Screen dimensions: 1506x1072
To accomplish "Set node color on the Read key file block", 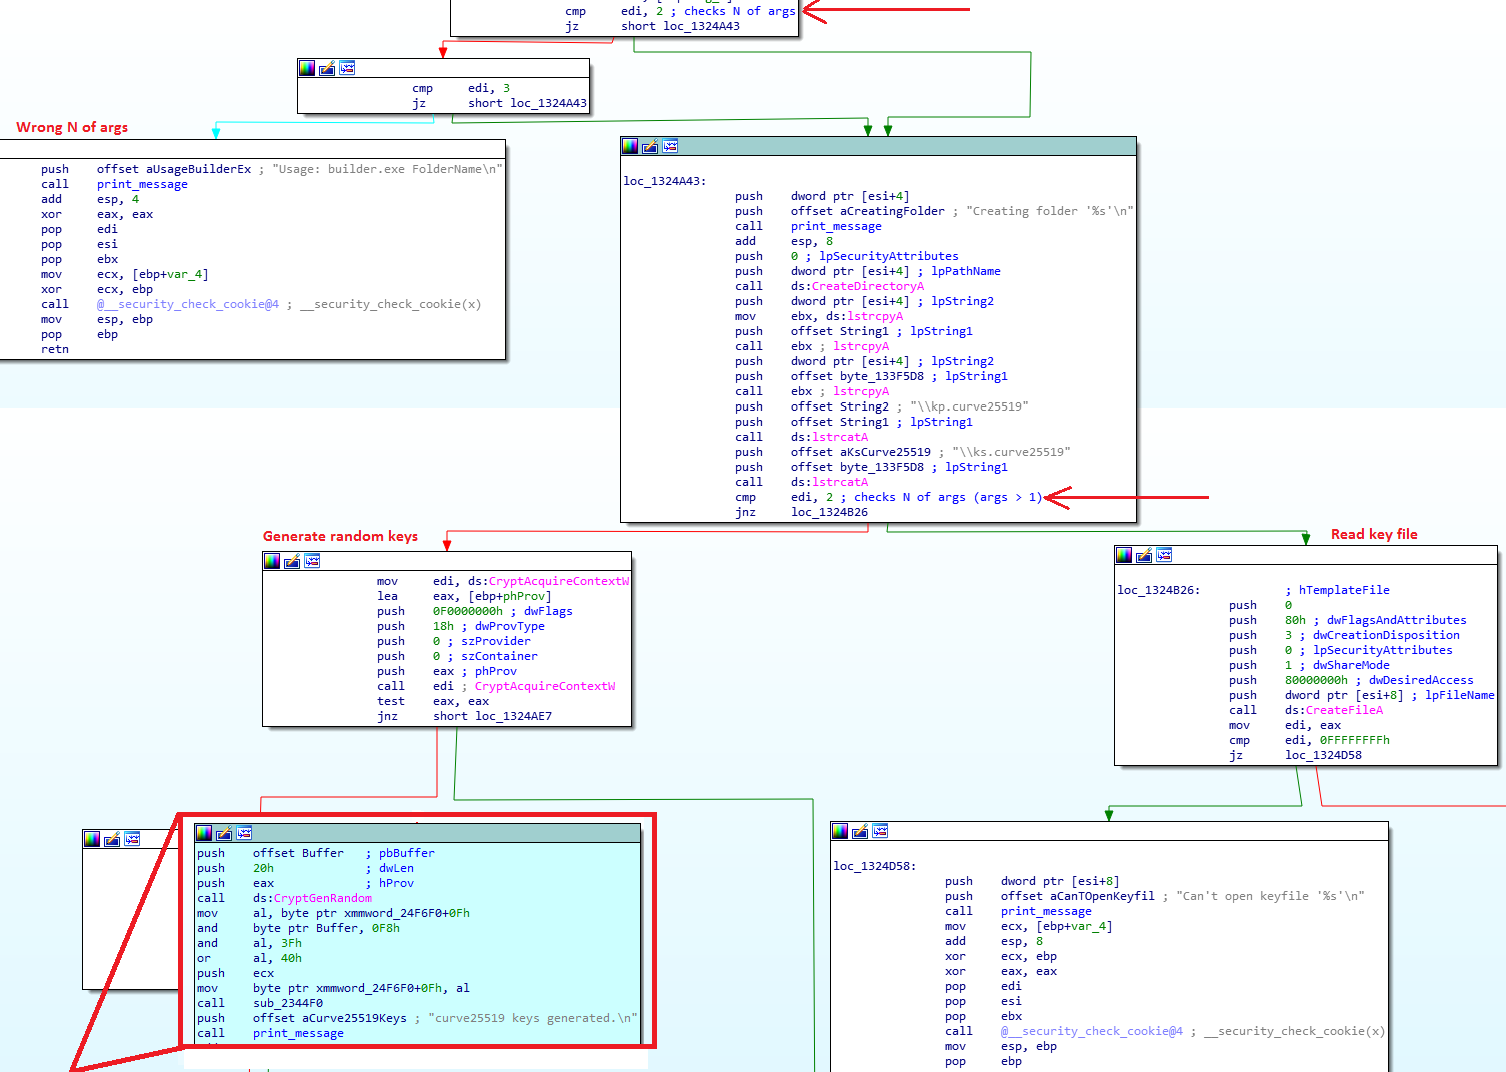I will 1122,555.
